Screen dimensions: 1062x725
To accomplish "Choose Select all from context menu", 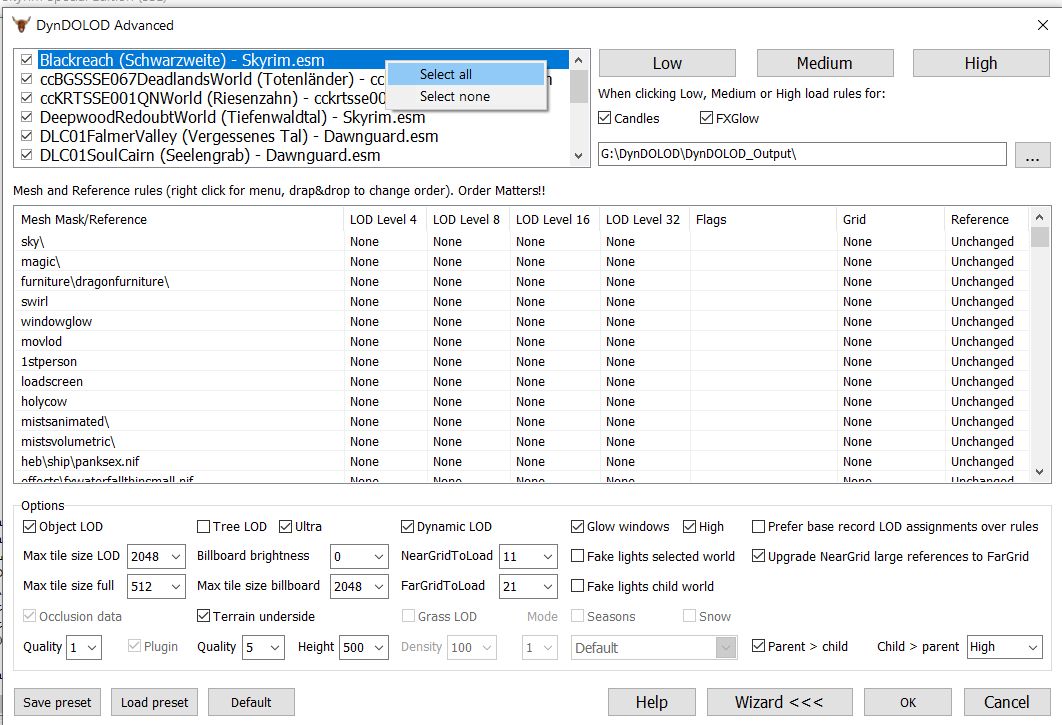I will [465, 74].
